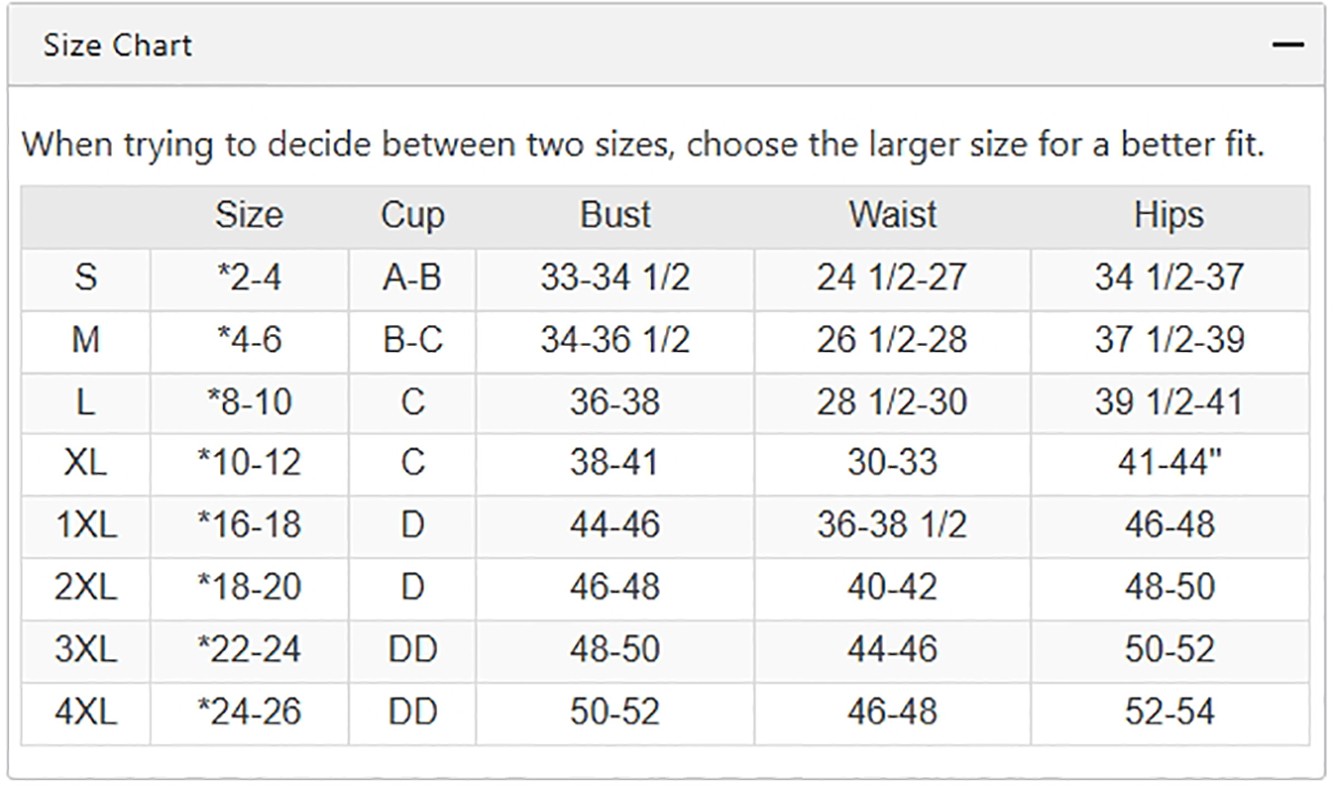Viewport: 1333px width, 789px height.
Task: Select the 4XL hips value 52-54
Action: pyautogui.click(x=1169, y=711)
